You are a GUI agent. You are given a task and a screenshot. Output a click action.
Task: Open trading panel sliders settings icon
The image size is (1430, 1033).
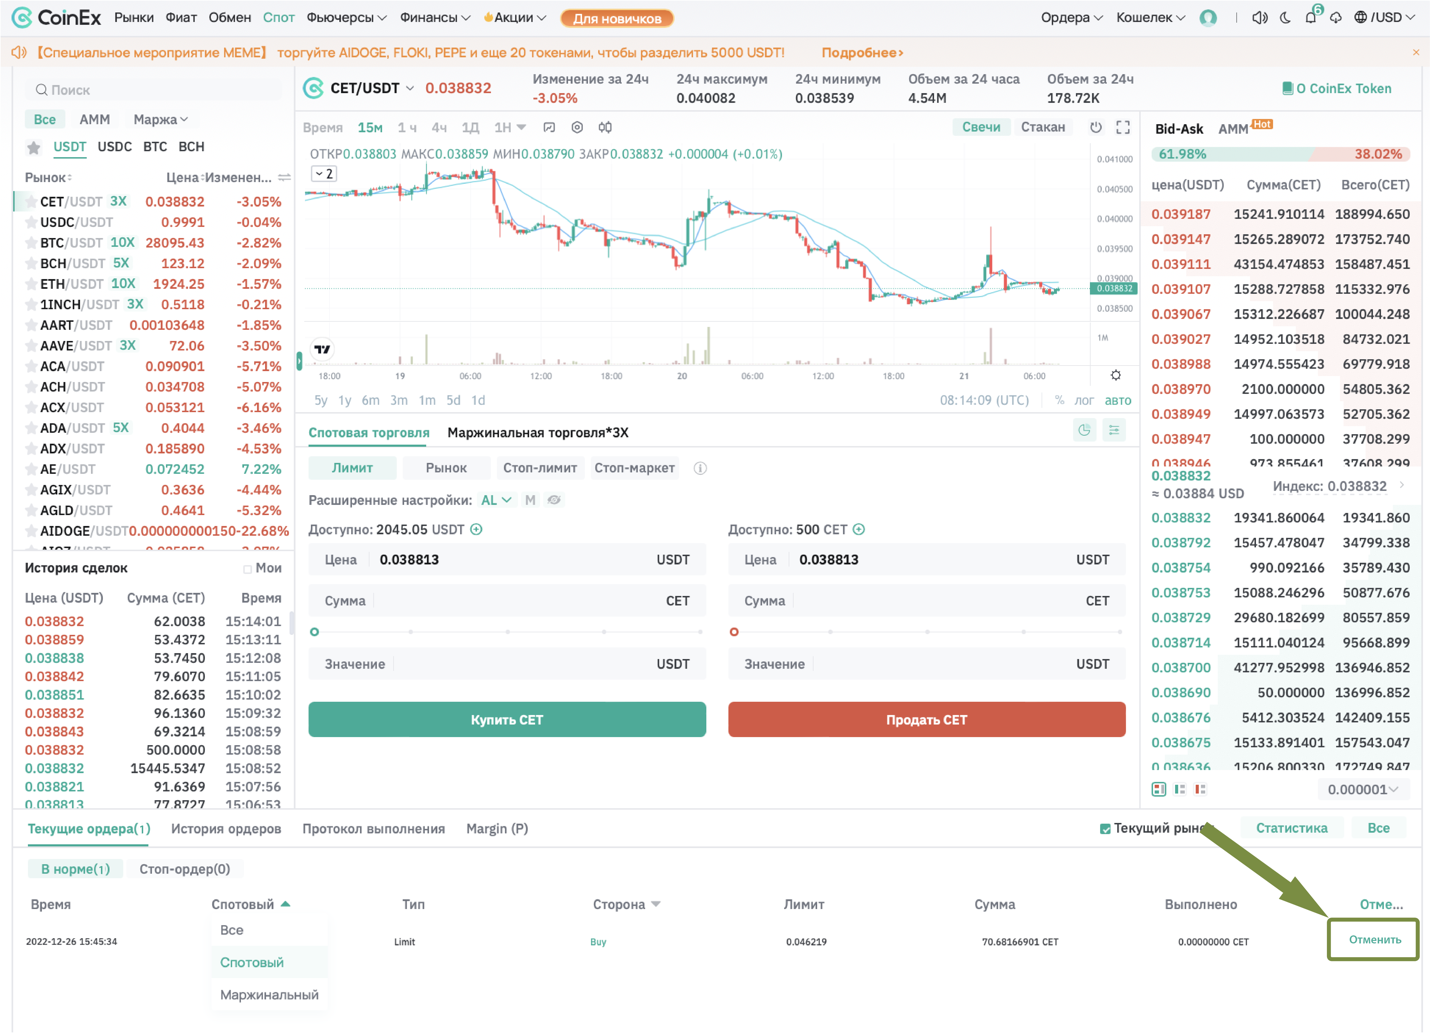coord(1114,430)
